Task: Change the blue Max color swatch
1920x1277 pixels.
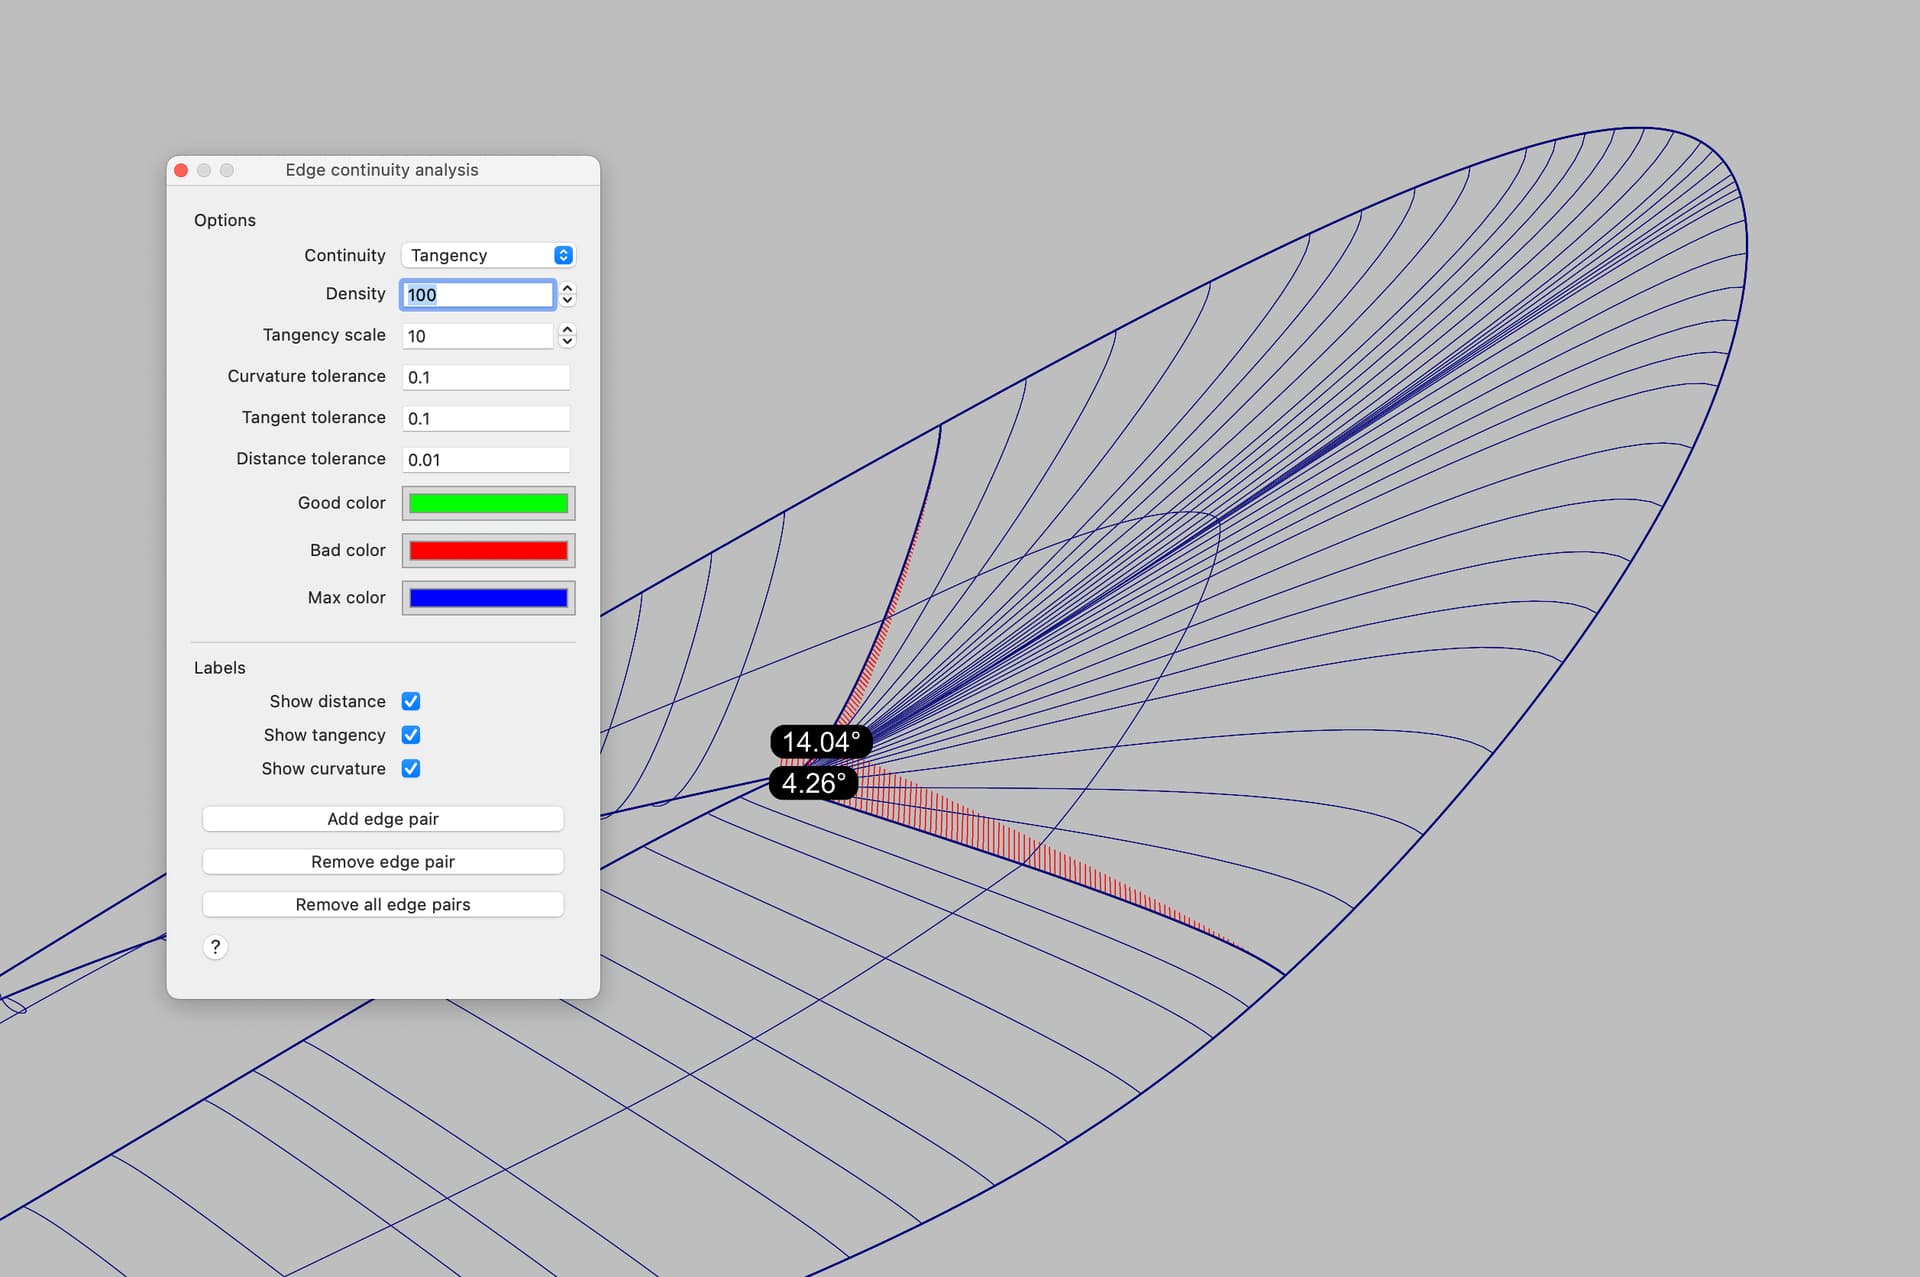Action: (488, 598)
